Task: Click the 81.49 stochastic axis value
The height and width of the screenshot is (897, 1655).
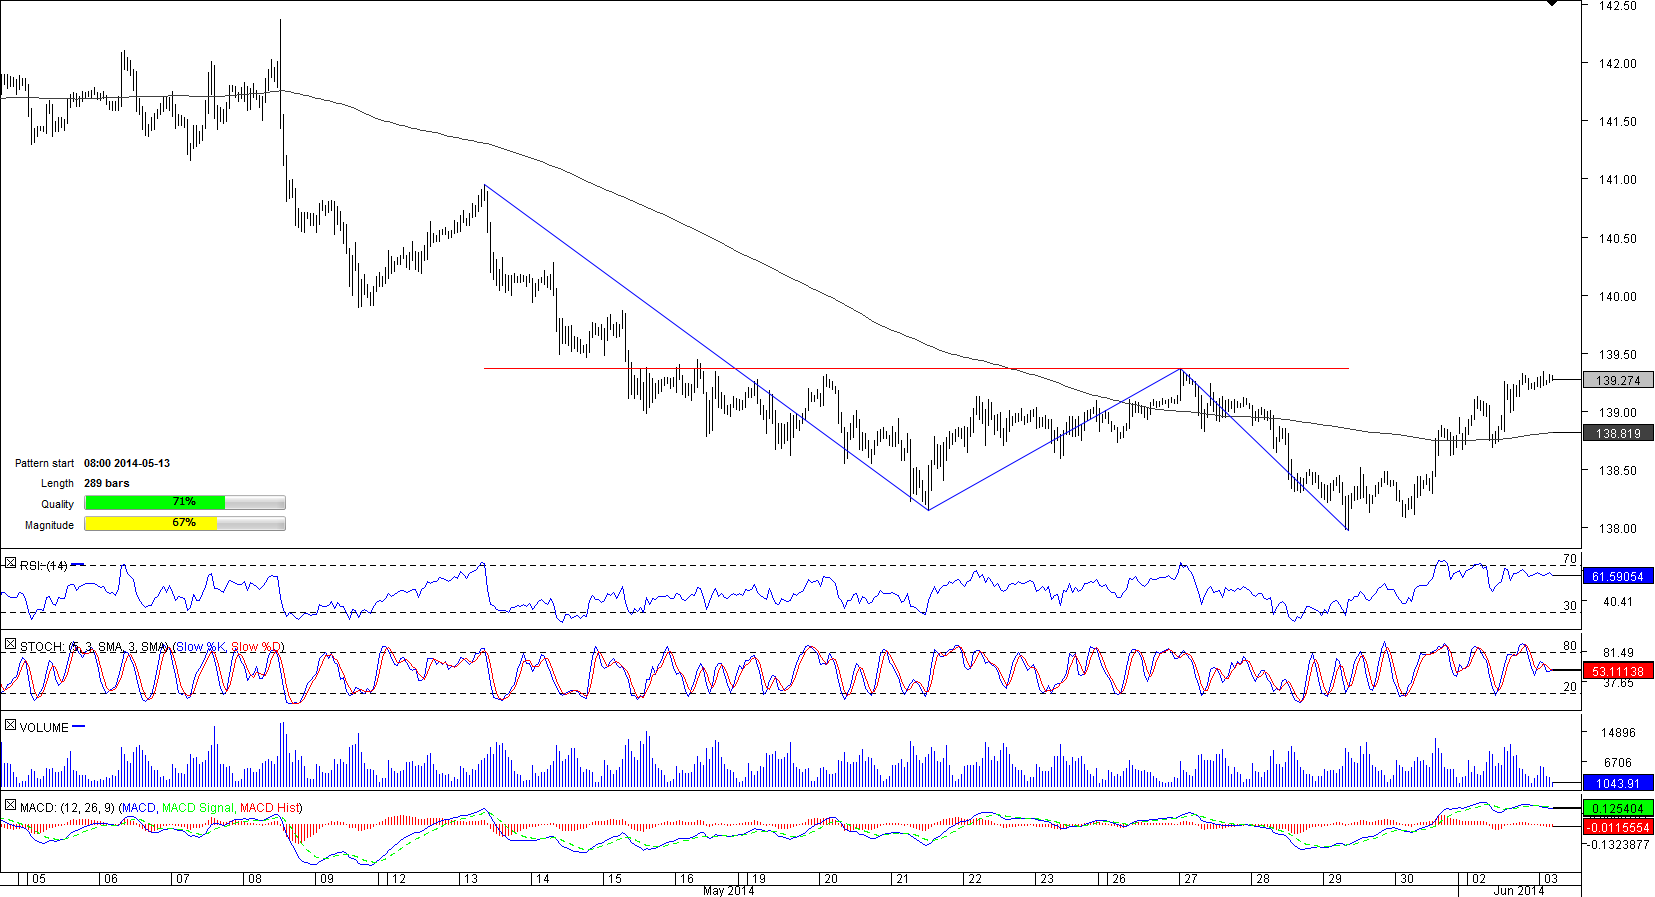Action: pos(1617,653)
